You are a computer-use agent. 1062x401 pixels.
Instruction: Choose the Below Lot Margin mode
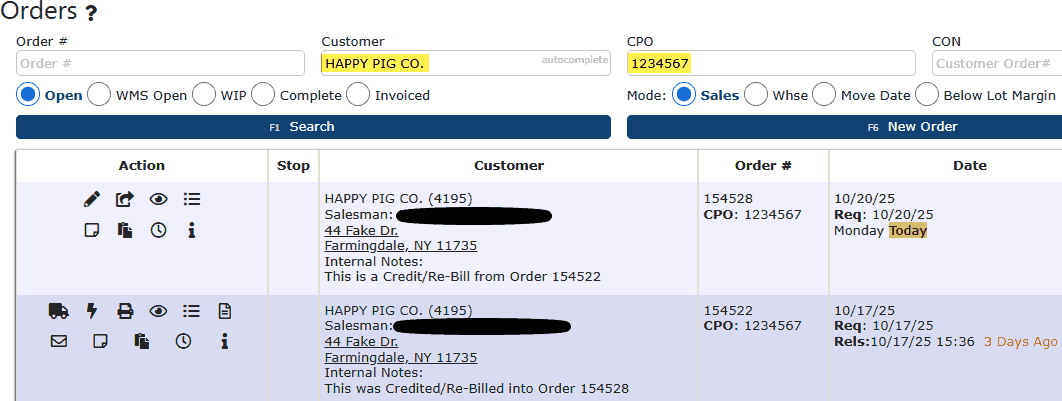point(927,95)
